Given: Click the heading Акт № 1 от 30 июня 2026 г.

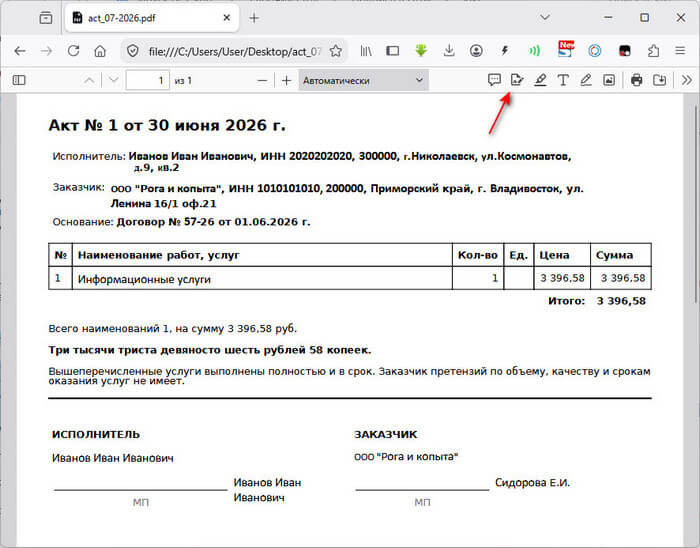Looking at the screenshot, I should click(167, 125).
